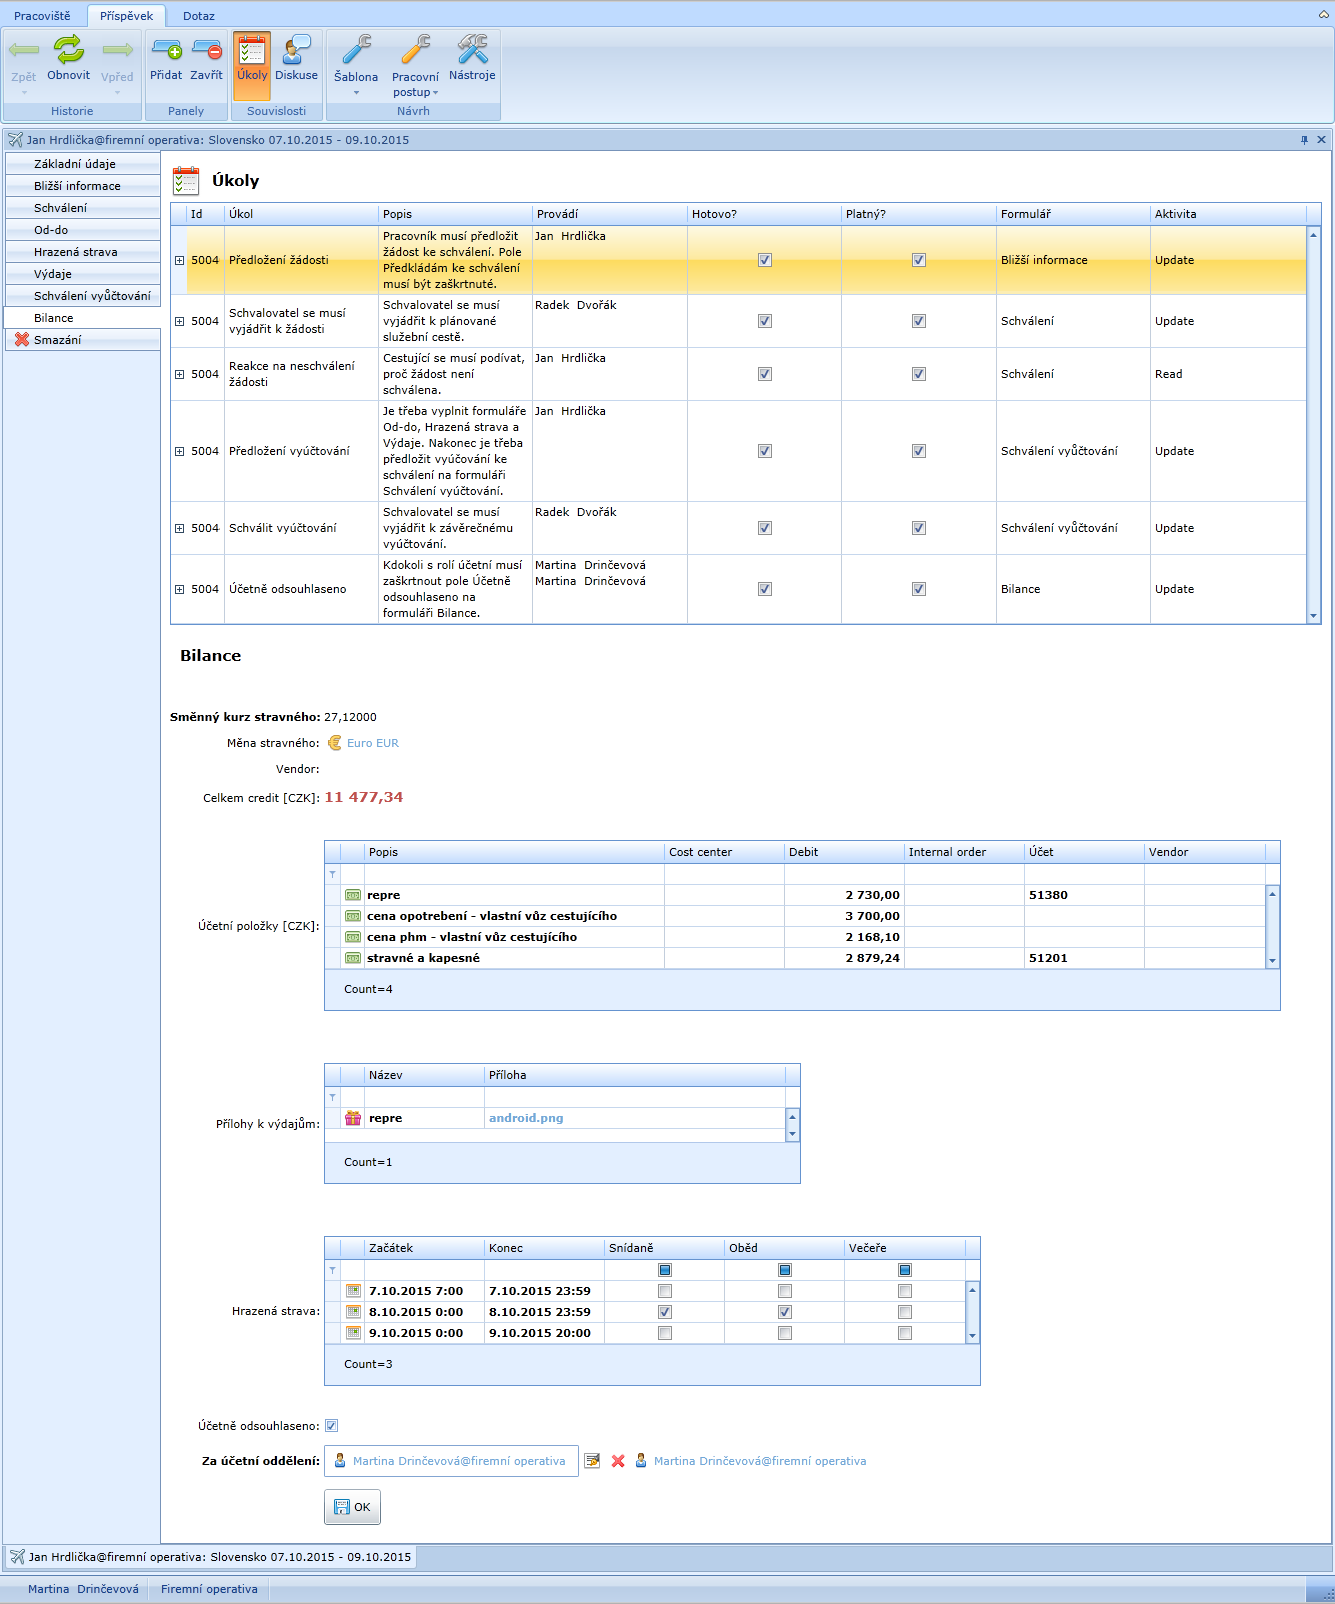Switch to the Dotaz tab
Viewport: 1335px width, 1604px height.
pyautogui.click(x=198, y=16)
